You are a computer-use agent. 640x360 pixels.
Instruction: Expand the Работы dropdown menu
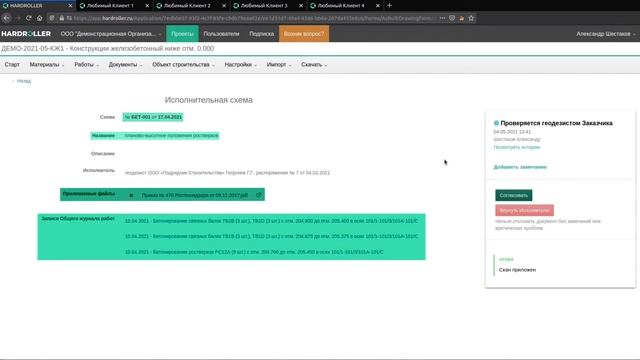(x=87, y=65)
